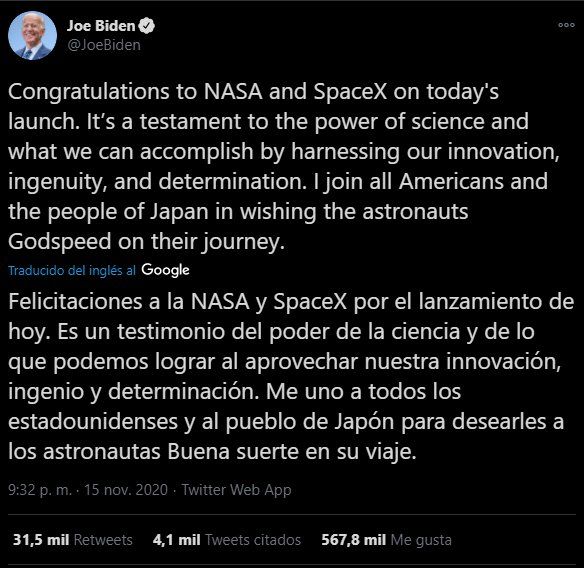The width and height of the screenshot is (584, 568).
Task: Click the 'Traducido del inglés al' translation label
Action: click(x=72, y=270)
